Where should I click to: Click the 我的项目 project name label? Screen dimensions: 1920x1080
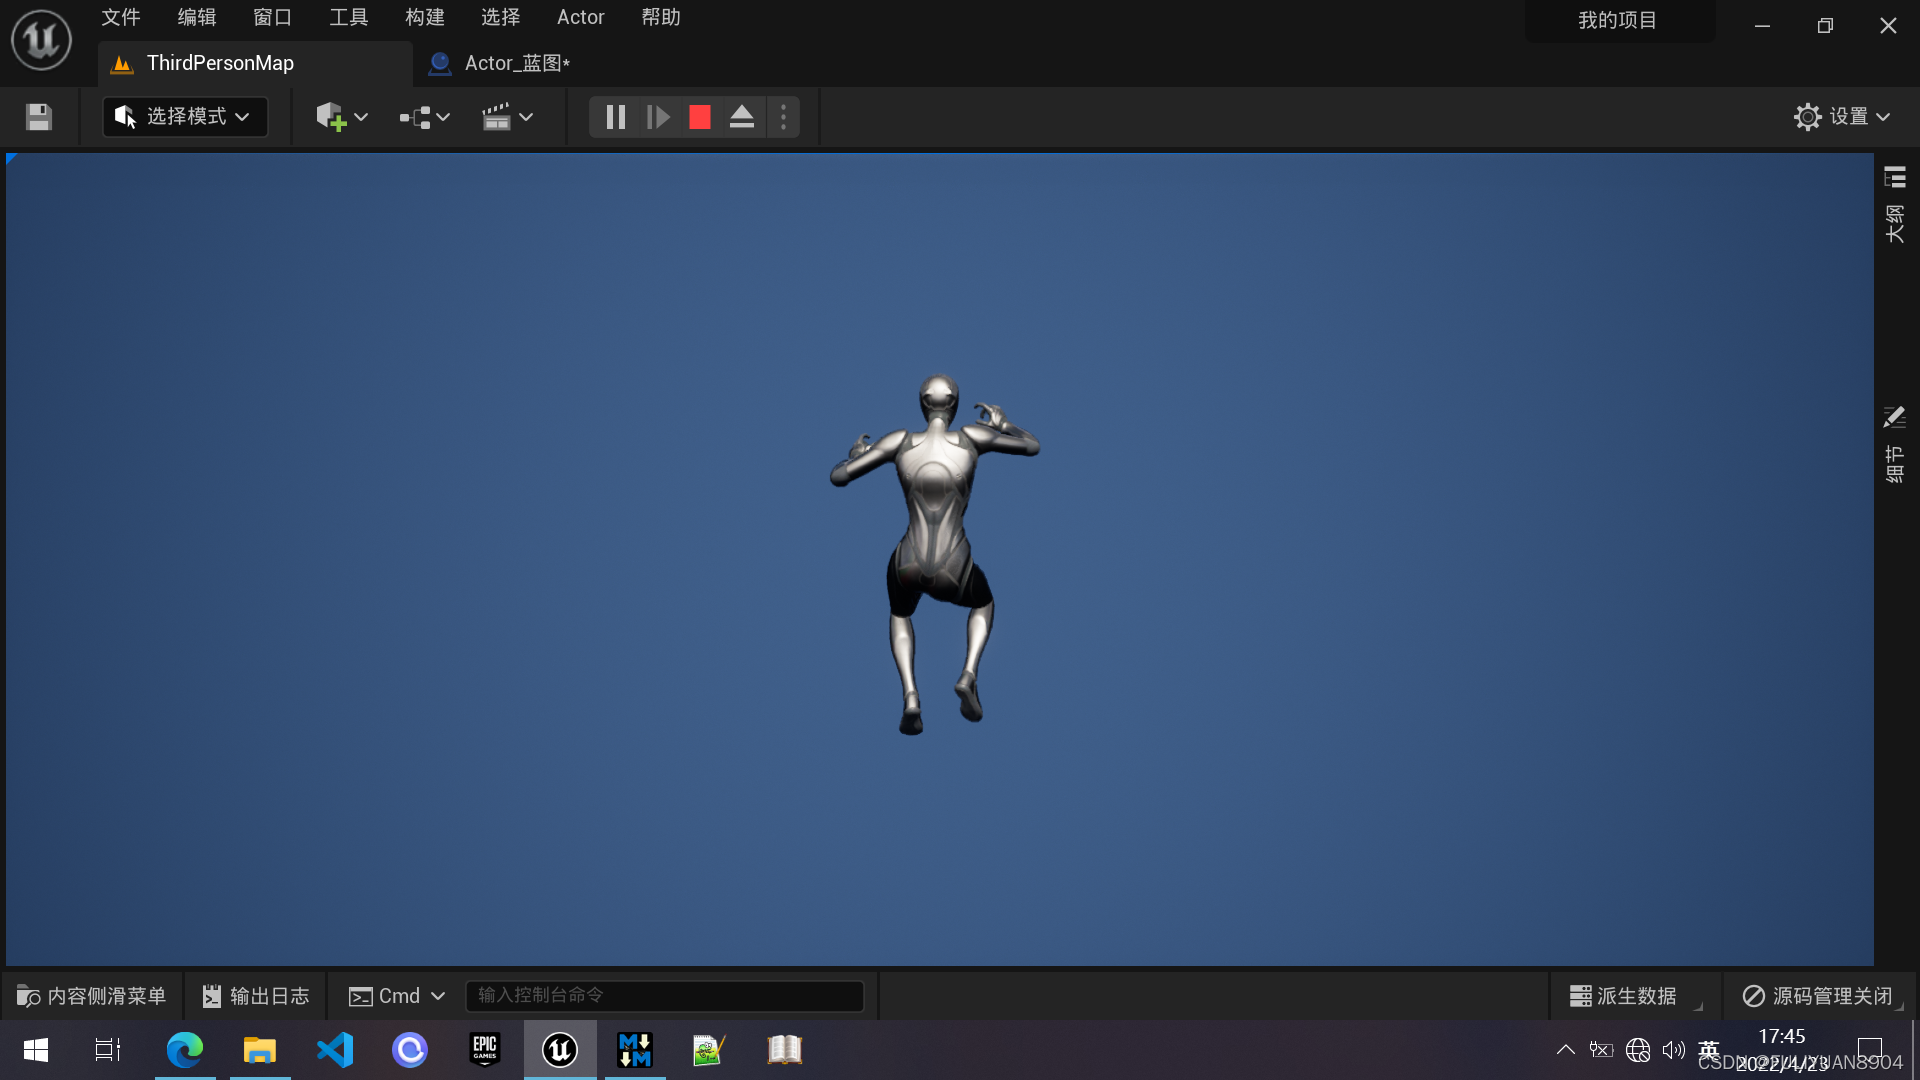(1618, 20)
